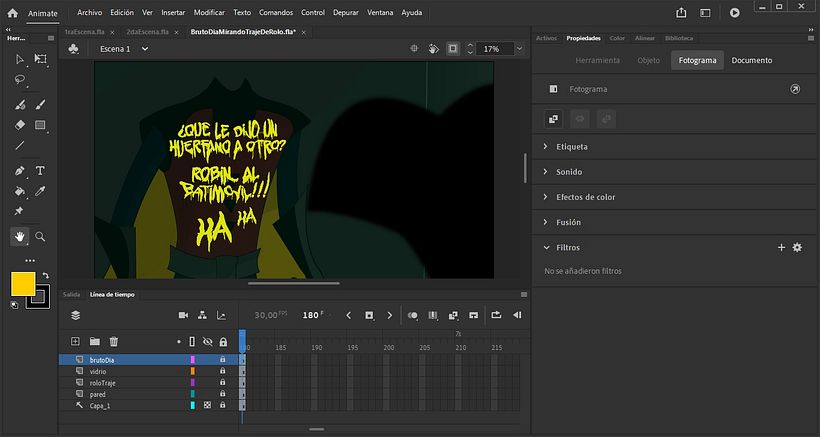Click frame 200 on the timeline ruler
The height and width of the screenshot is (437, 820).
(x=389, y=348)
